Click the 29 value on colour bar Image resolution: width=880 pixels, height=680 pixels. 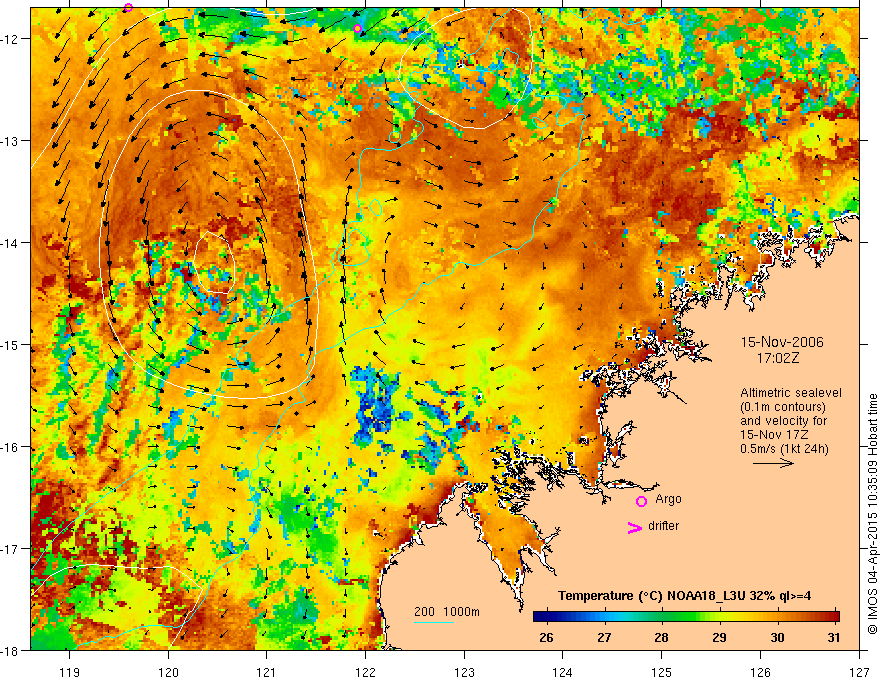[x=719, y=637]
